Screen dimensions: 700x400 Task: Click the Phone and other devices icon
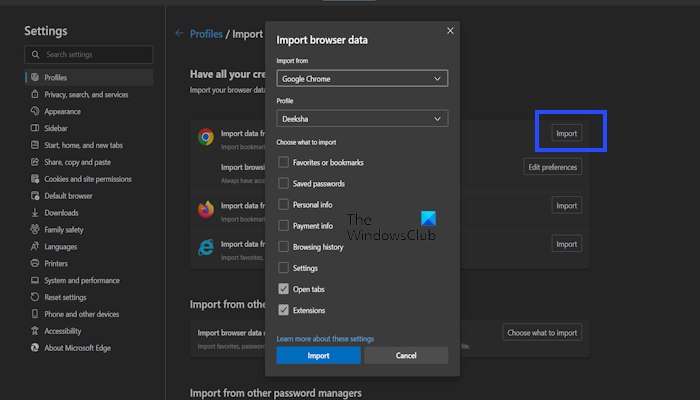(x=35, y=314)
